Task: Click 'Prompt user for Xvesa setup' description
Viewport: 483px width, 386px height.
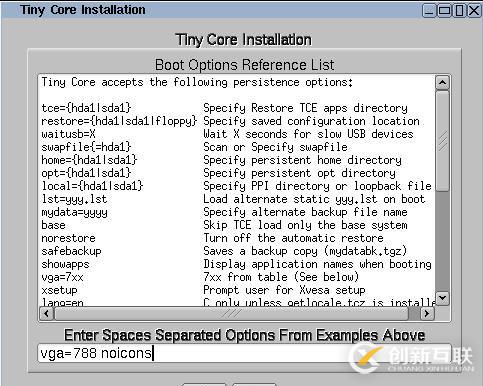Action: pos(284,290)
